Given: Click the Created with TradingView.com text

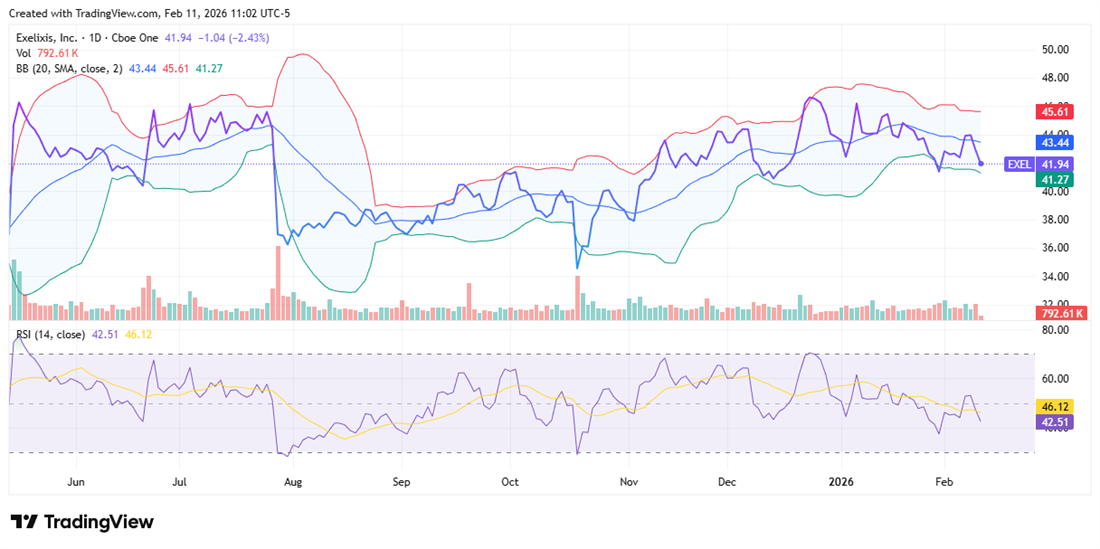Looking at the screenshot, I should click(82, 13).
